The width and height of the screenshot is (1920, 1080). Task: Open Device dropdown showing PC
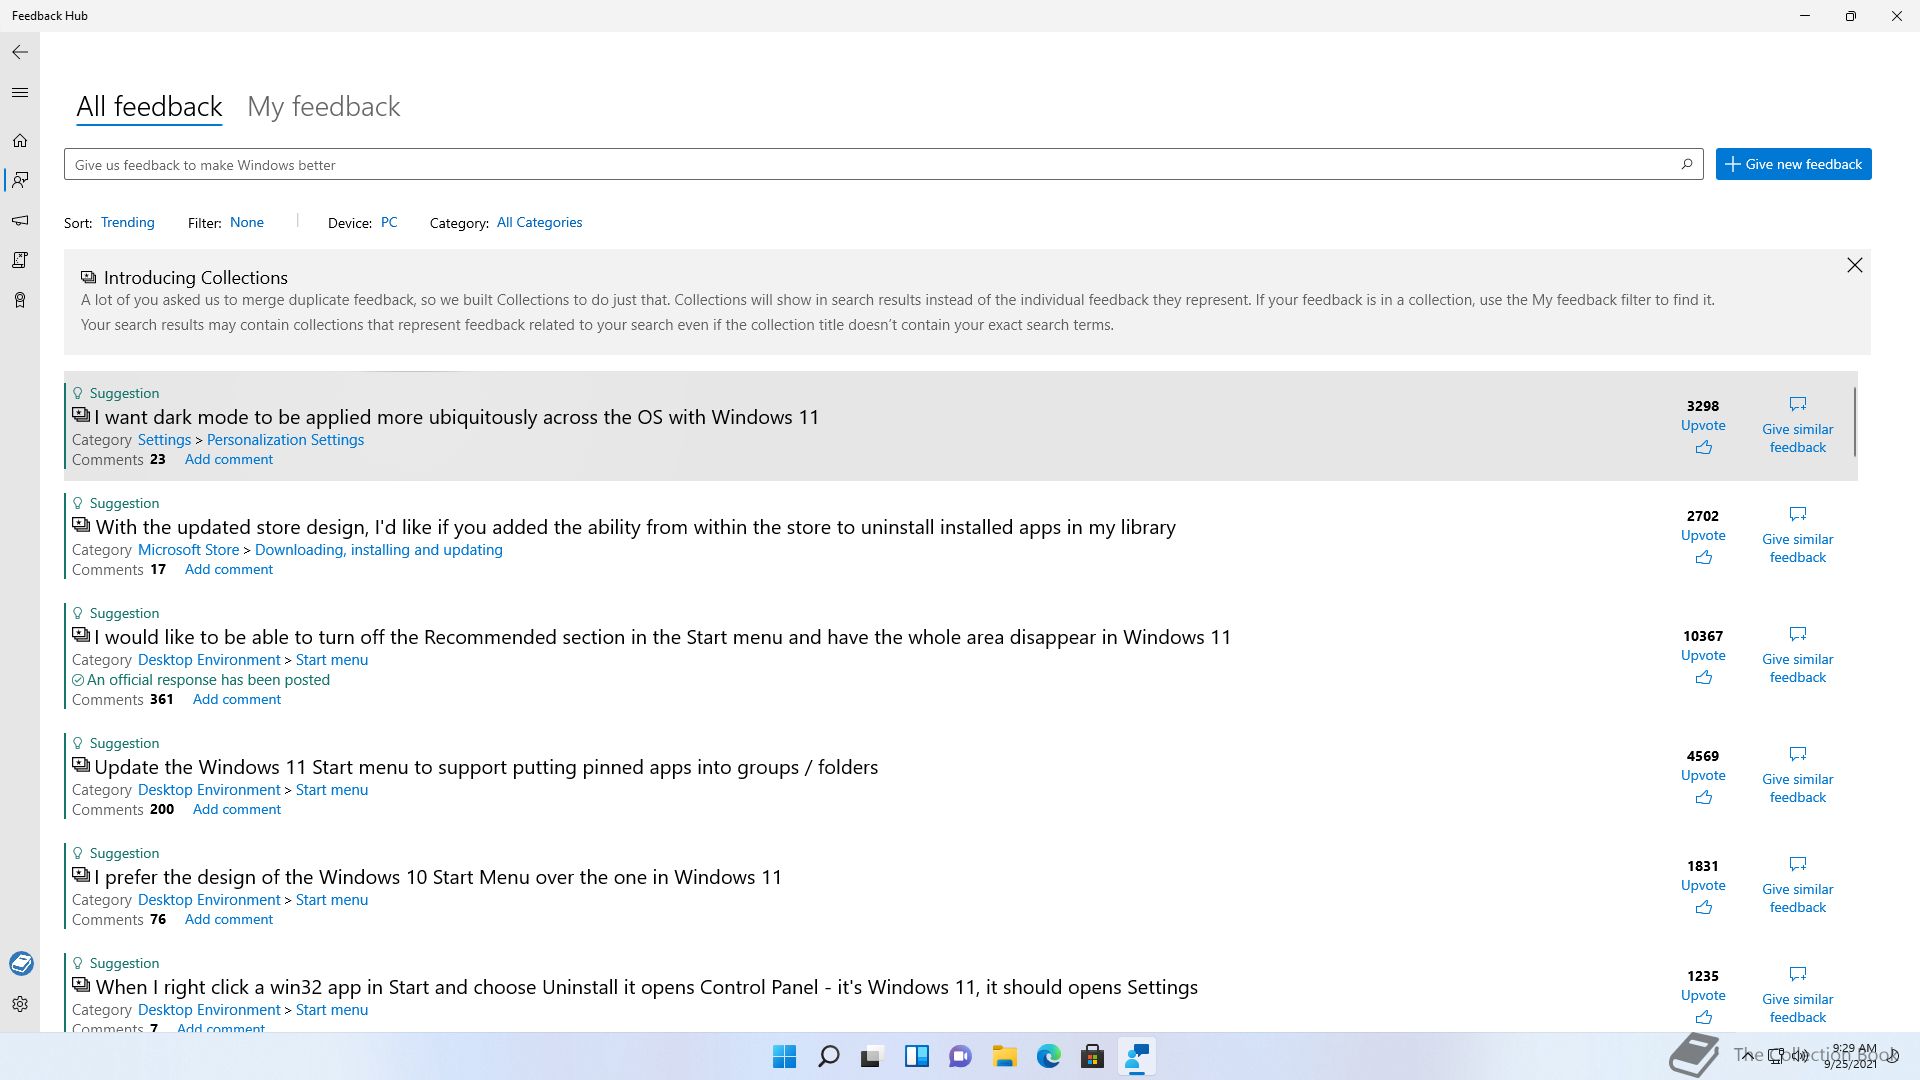pyautogui.click(x=389, y=222)
